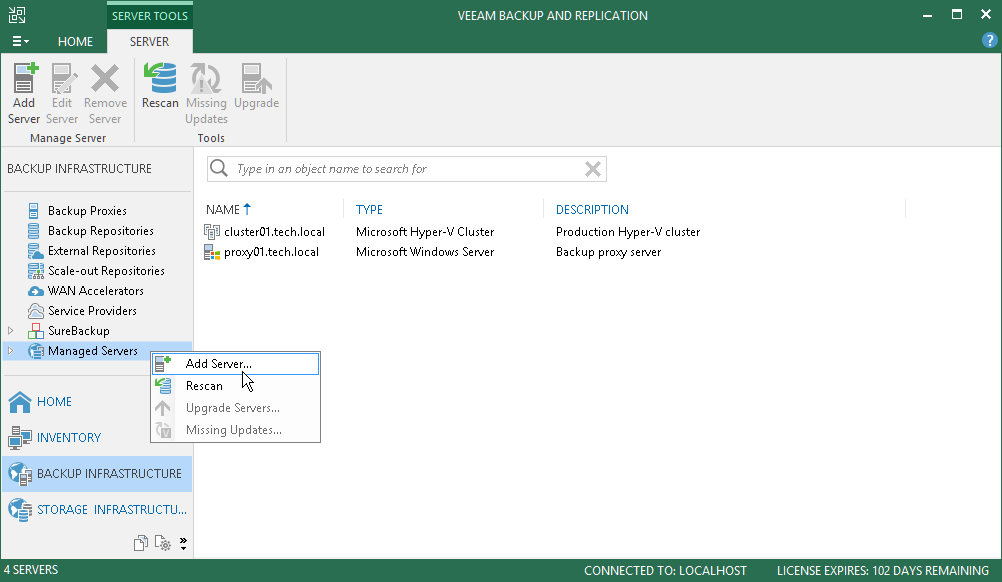Click the Production Hyper-V cluster description

pyautogui.click(x=628, y=232)
